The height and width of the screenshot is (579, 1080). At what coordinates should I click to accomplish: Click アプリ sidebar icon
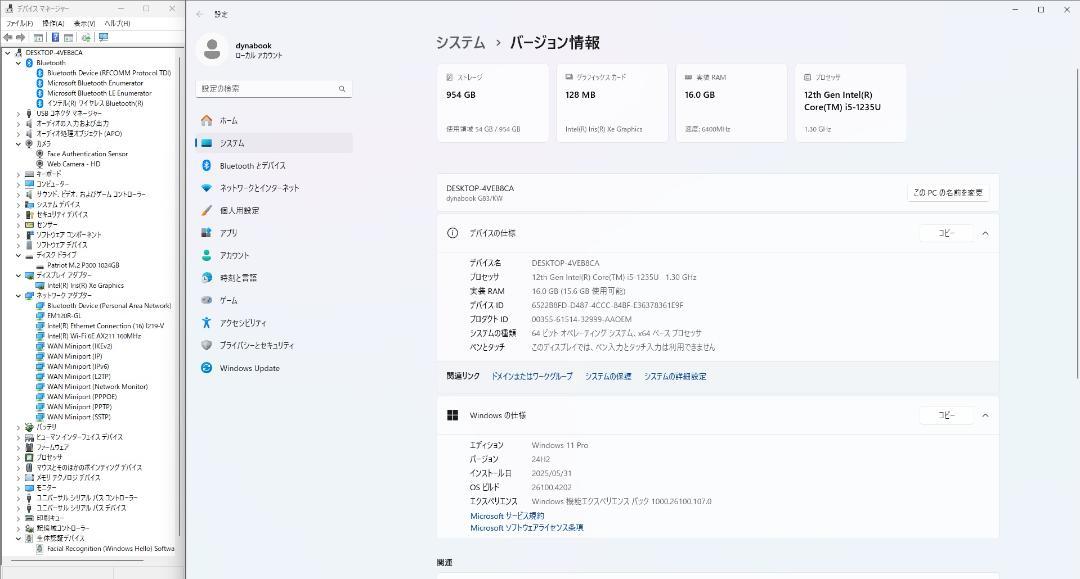(x=207, y=233)
